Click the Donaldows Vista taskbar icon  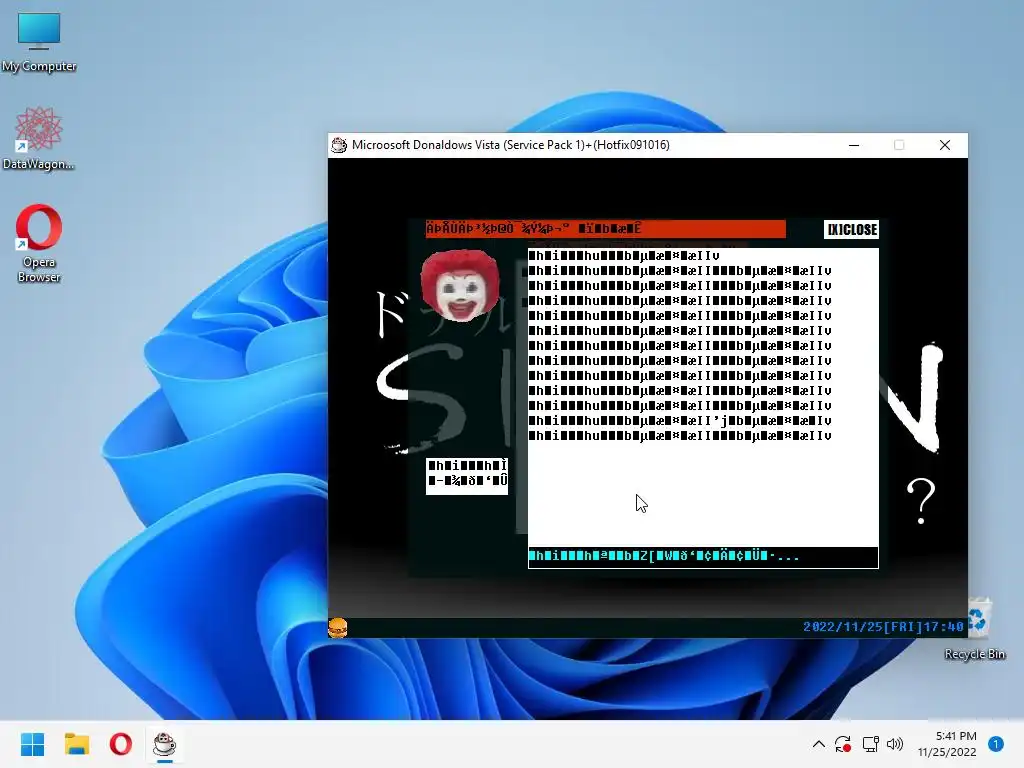(x=165, y=744)
